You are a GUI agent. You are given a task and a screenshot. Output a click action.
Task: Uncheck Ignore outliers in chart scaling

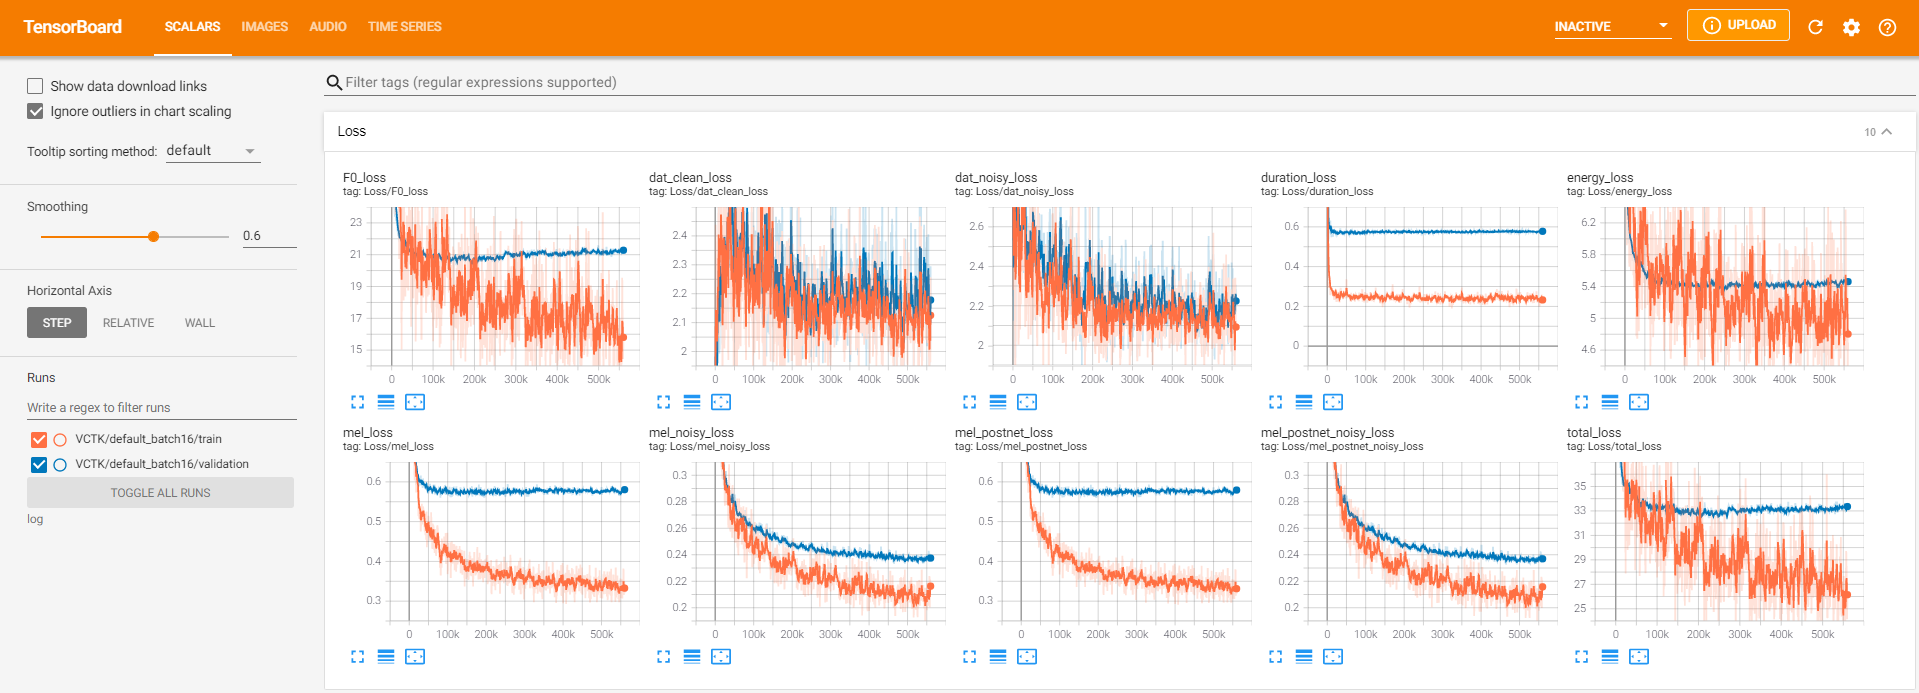(x=35, y=111)
